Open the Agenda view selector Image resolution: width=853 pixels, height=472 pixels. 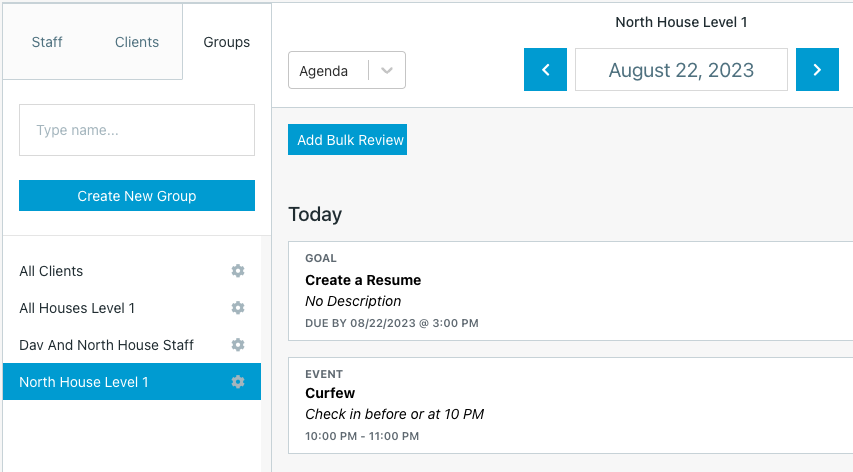pos(347,70)
